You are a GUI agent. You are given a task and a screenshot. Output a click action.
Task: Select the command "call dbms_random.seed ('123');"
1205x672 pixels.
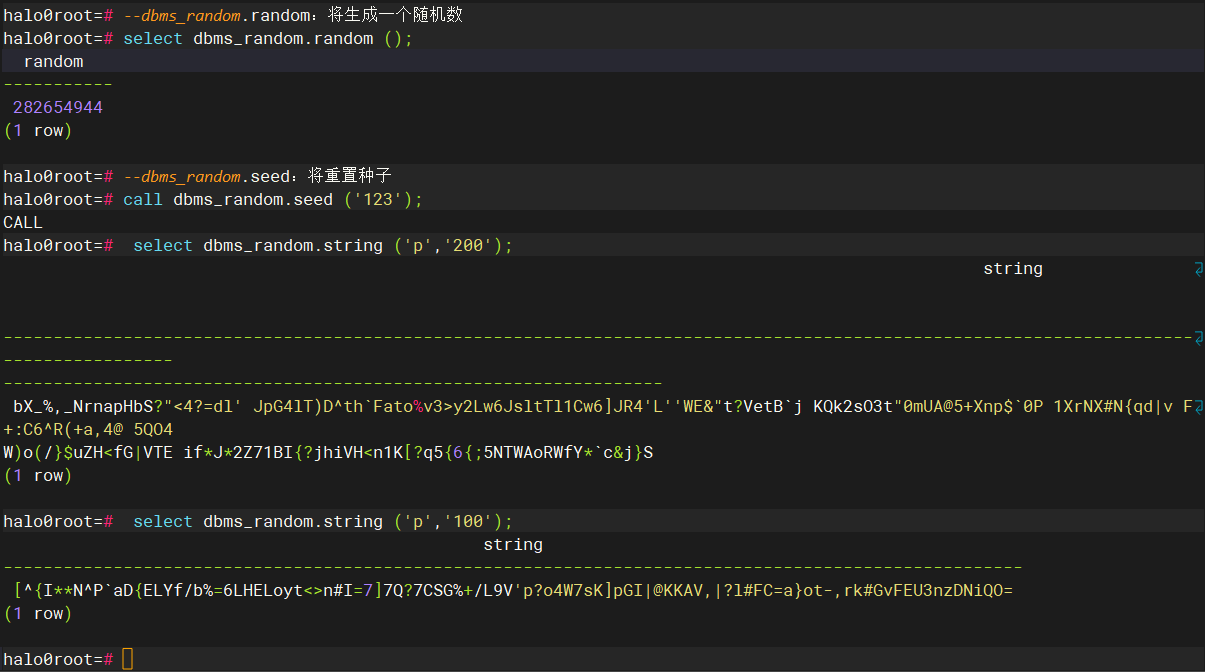click(273, 199)
